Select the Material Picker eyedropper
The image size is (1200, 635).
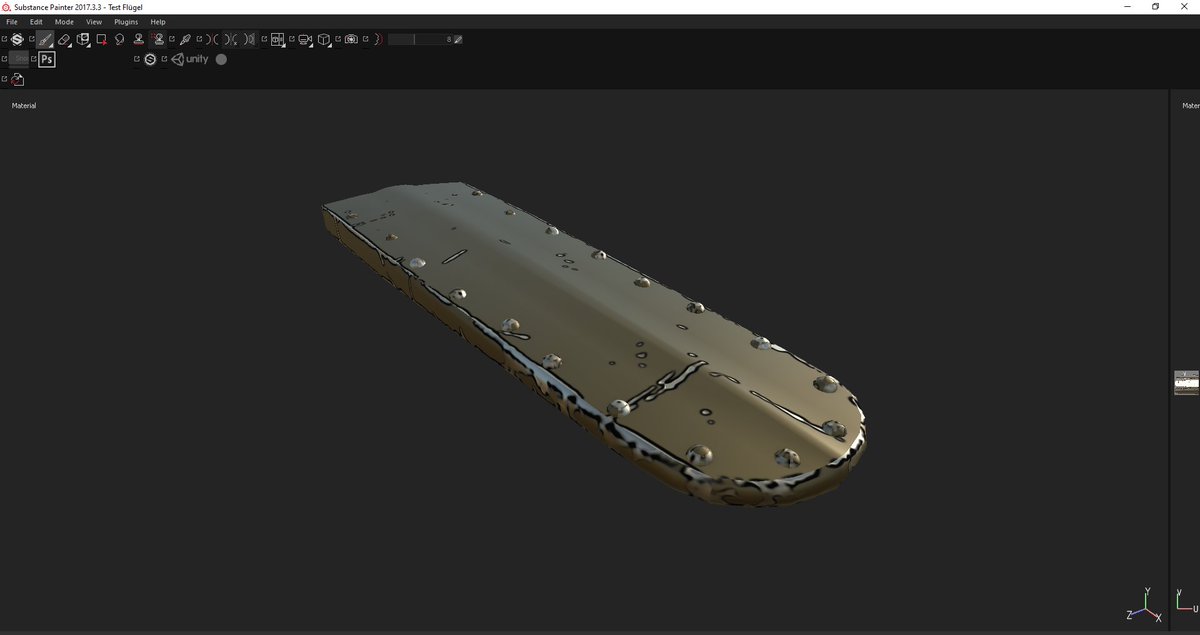[184, 39]
